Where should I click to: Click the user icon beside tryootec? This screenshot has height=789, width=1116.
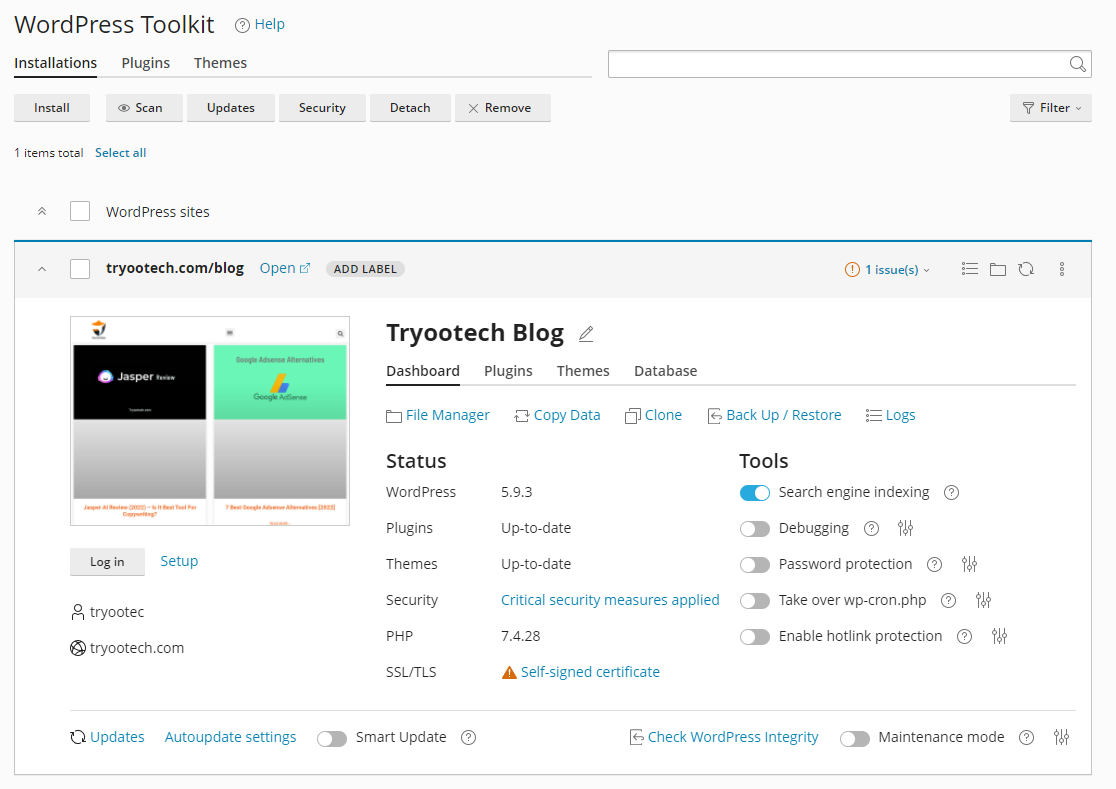(x=78, y=612)
